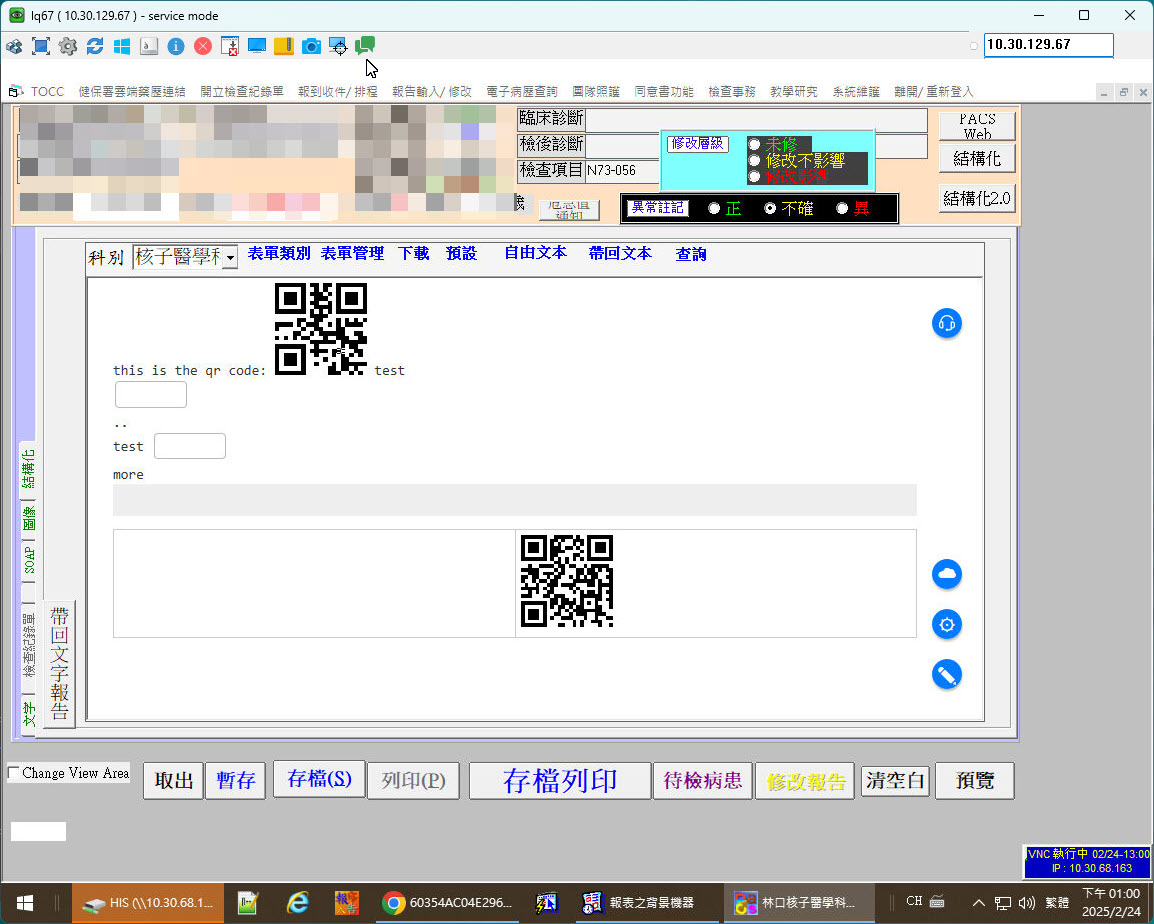The height and width of the screenshot is (924, 1154).
Task: Open the 表單類別 form category menu
Action: click(x=279, y=254)
